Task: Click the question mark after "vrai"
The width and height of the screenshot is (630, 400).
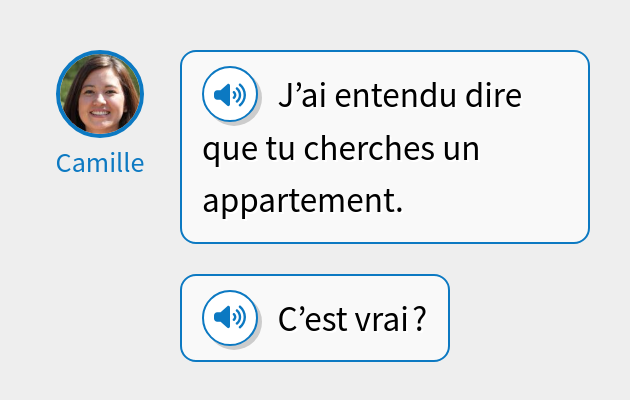Action: tap(421, 319)
